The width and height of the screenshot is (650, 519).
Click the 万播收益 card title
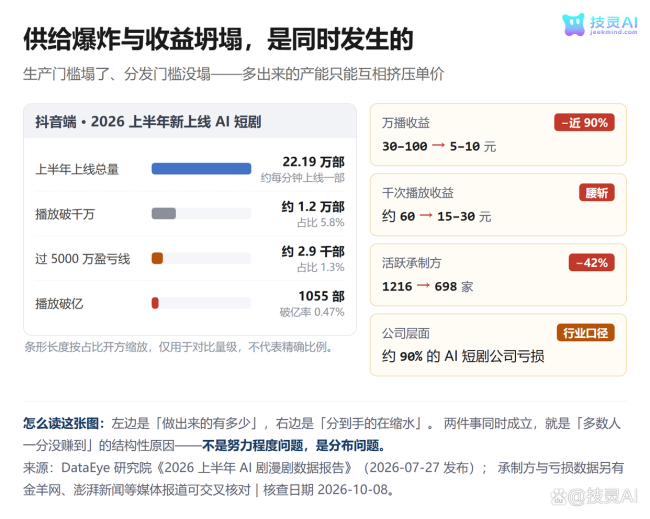coord(406,123)
